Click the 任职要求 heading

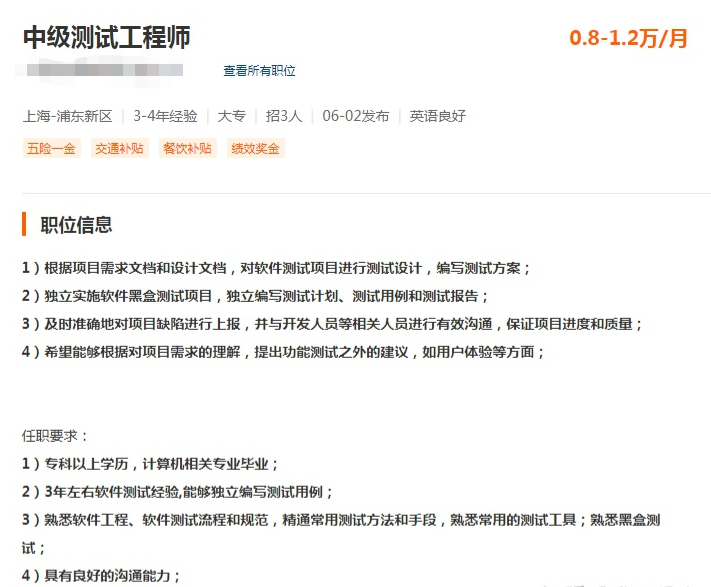tap(54, 436)
